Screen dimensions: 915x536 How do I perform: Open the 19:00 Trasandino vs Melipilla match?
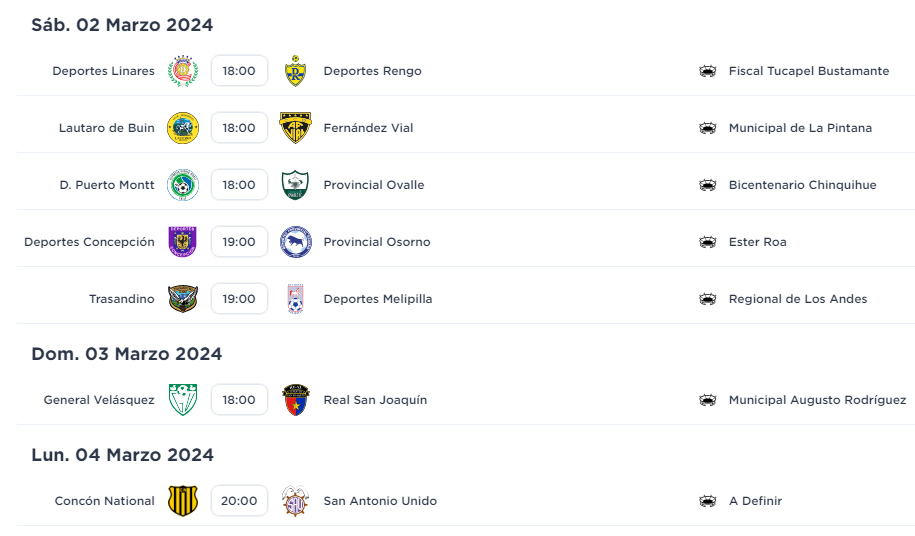pyautogui.click(x=239, y=299)
